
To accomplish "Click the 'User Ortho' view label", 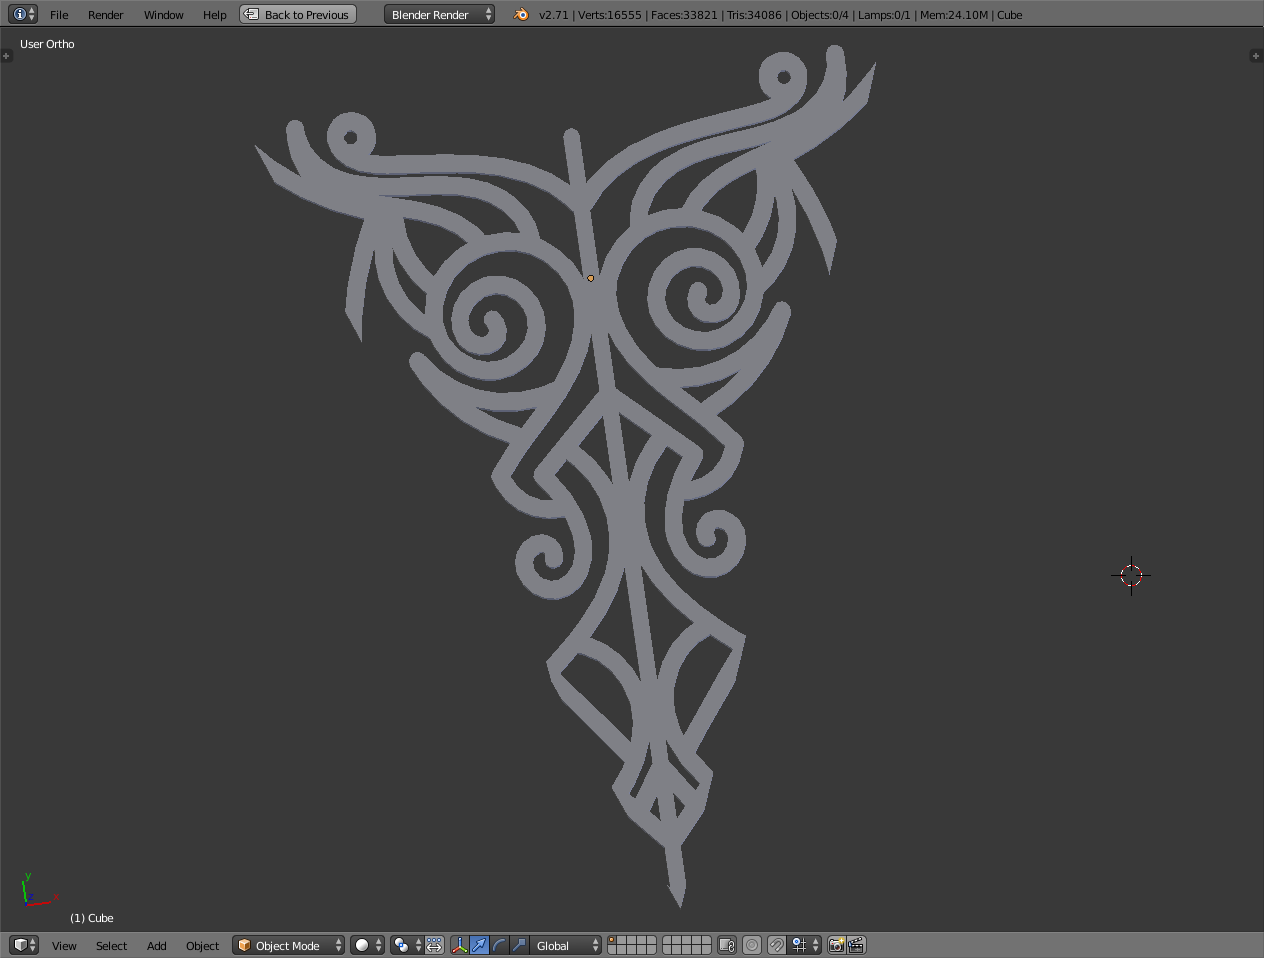I will pyautogui.click(x=47, y=44).
